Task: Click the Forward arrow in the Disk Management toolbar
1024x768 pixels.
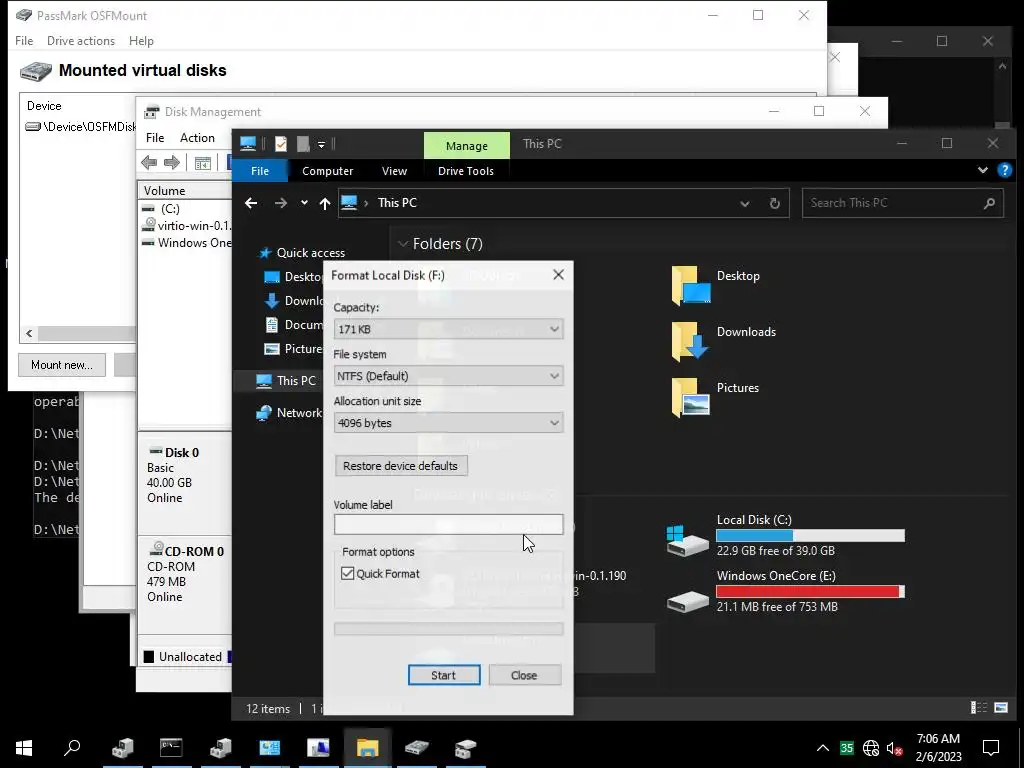Action: [x=172, y=163]
